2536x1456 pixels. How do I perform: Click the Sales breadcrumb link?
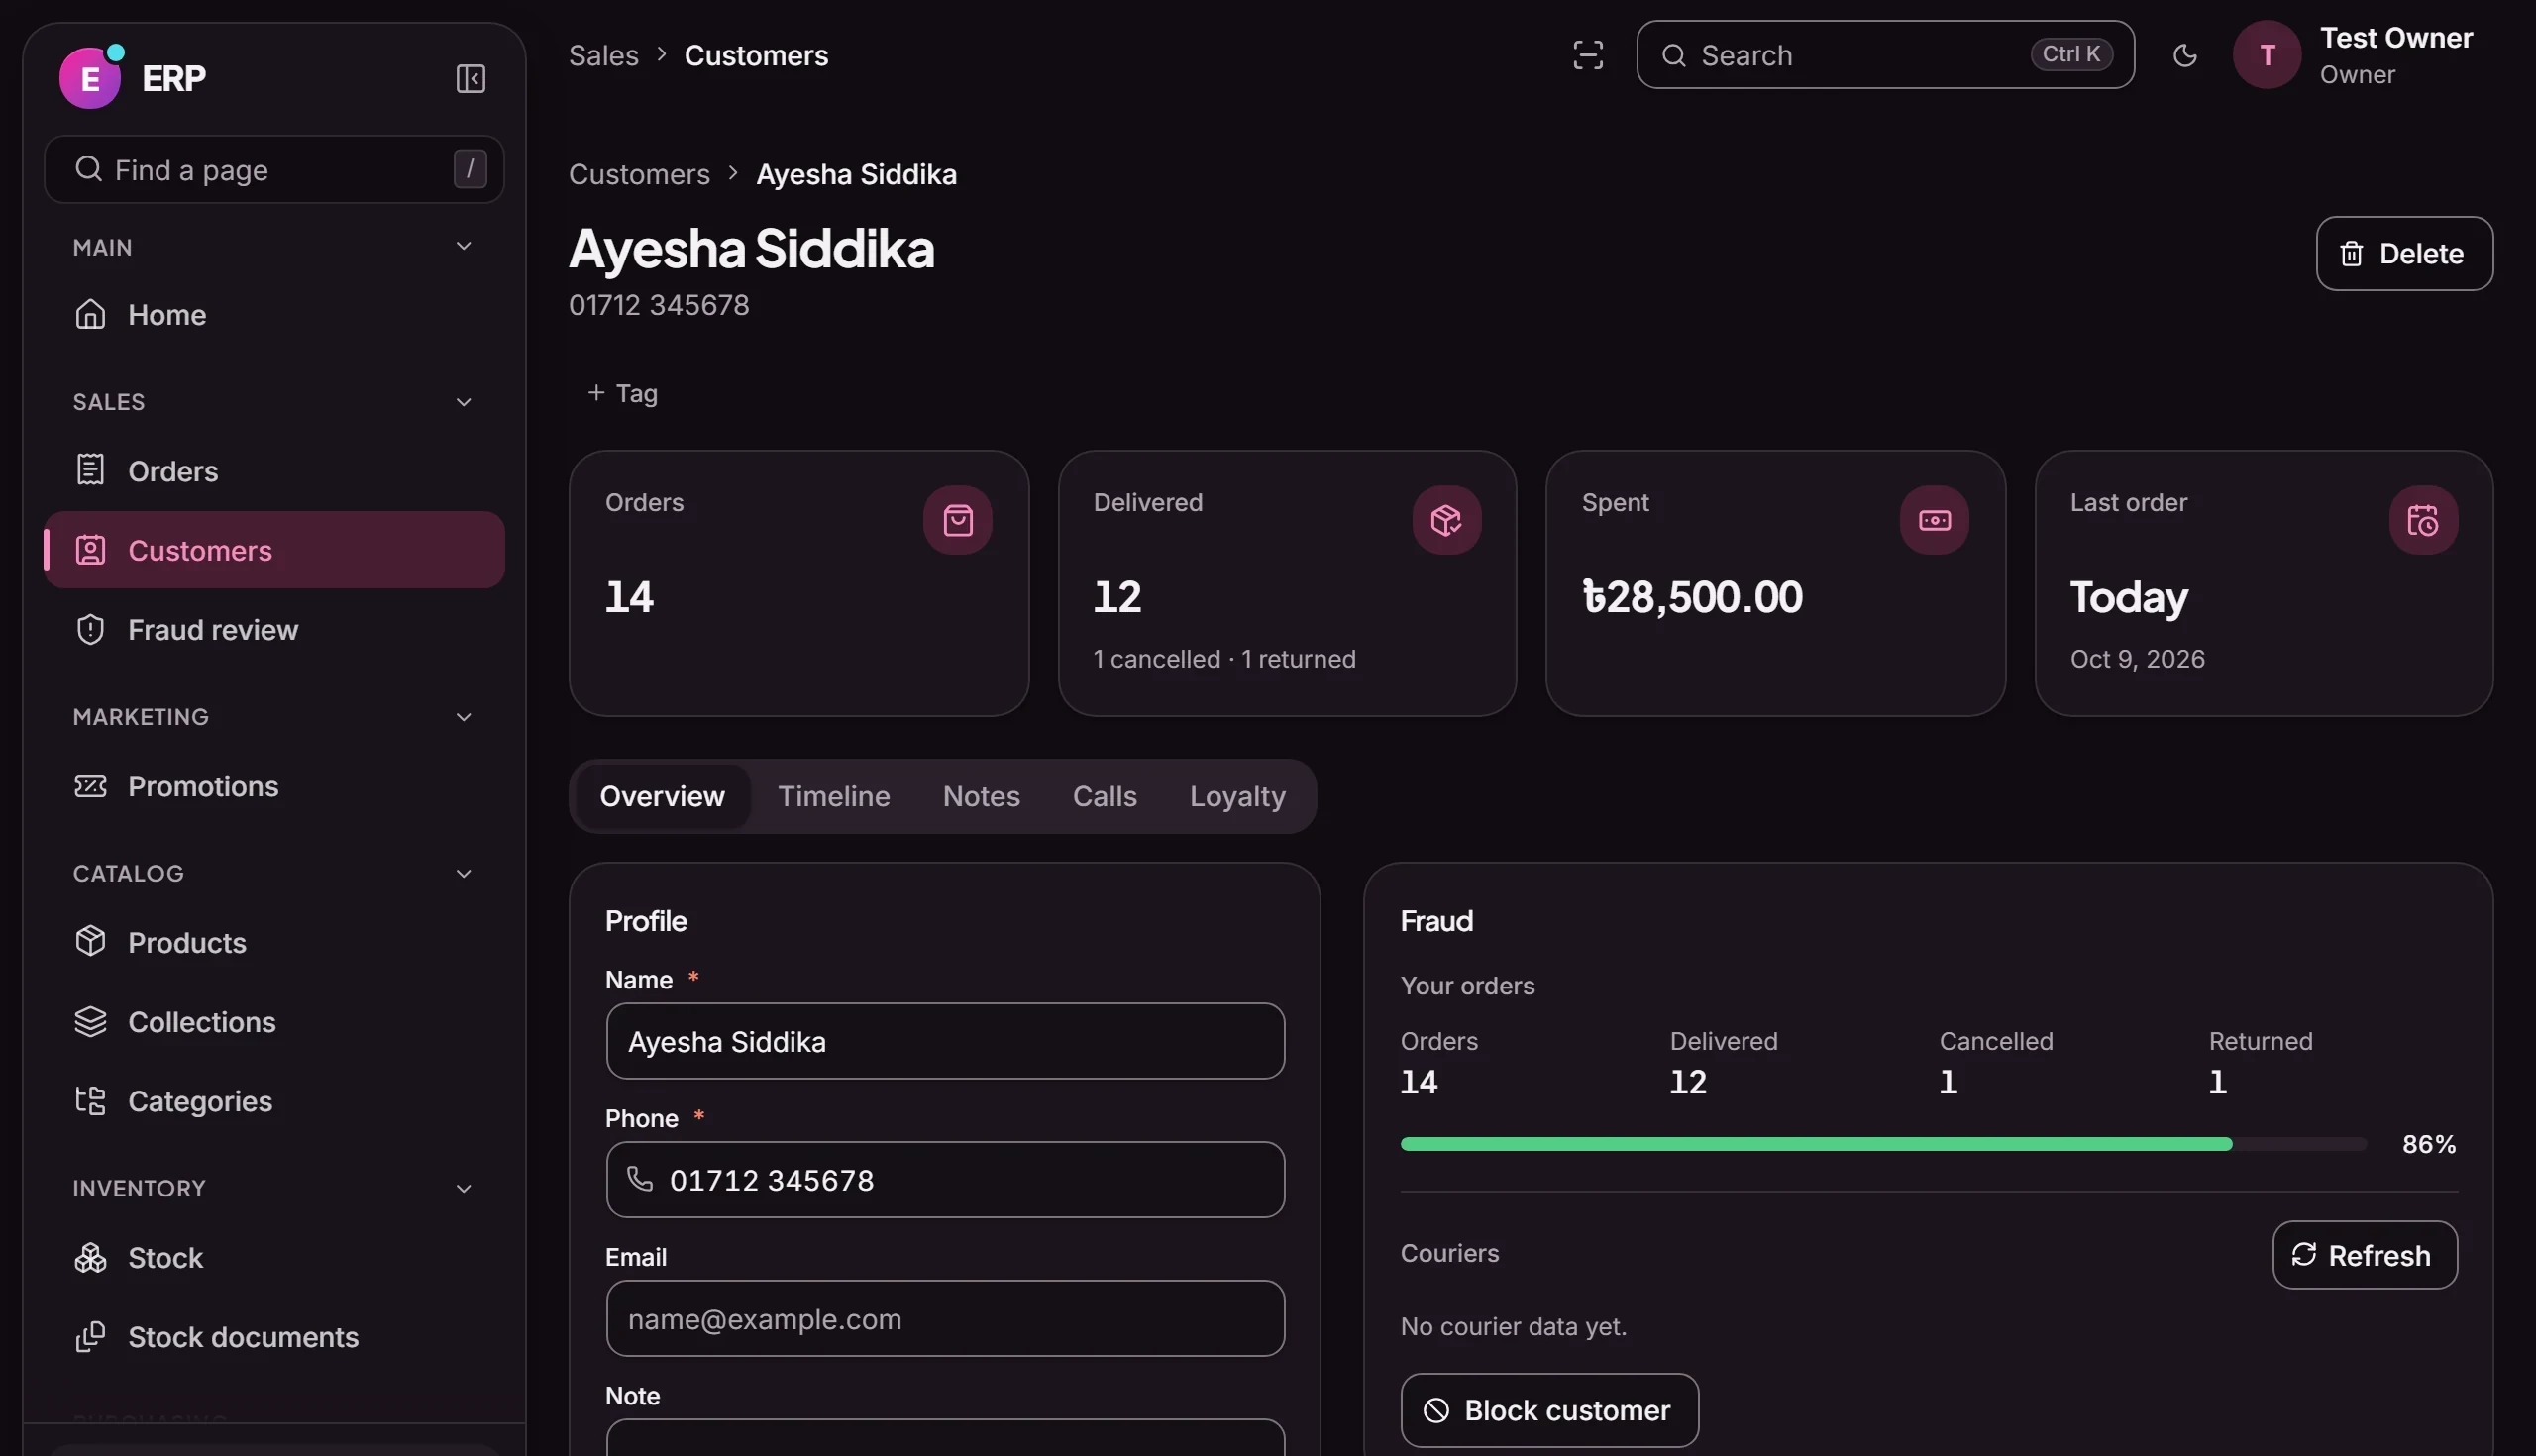(x=603, y=55)
